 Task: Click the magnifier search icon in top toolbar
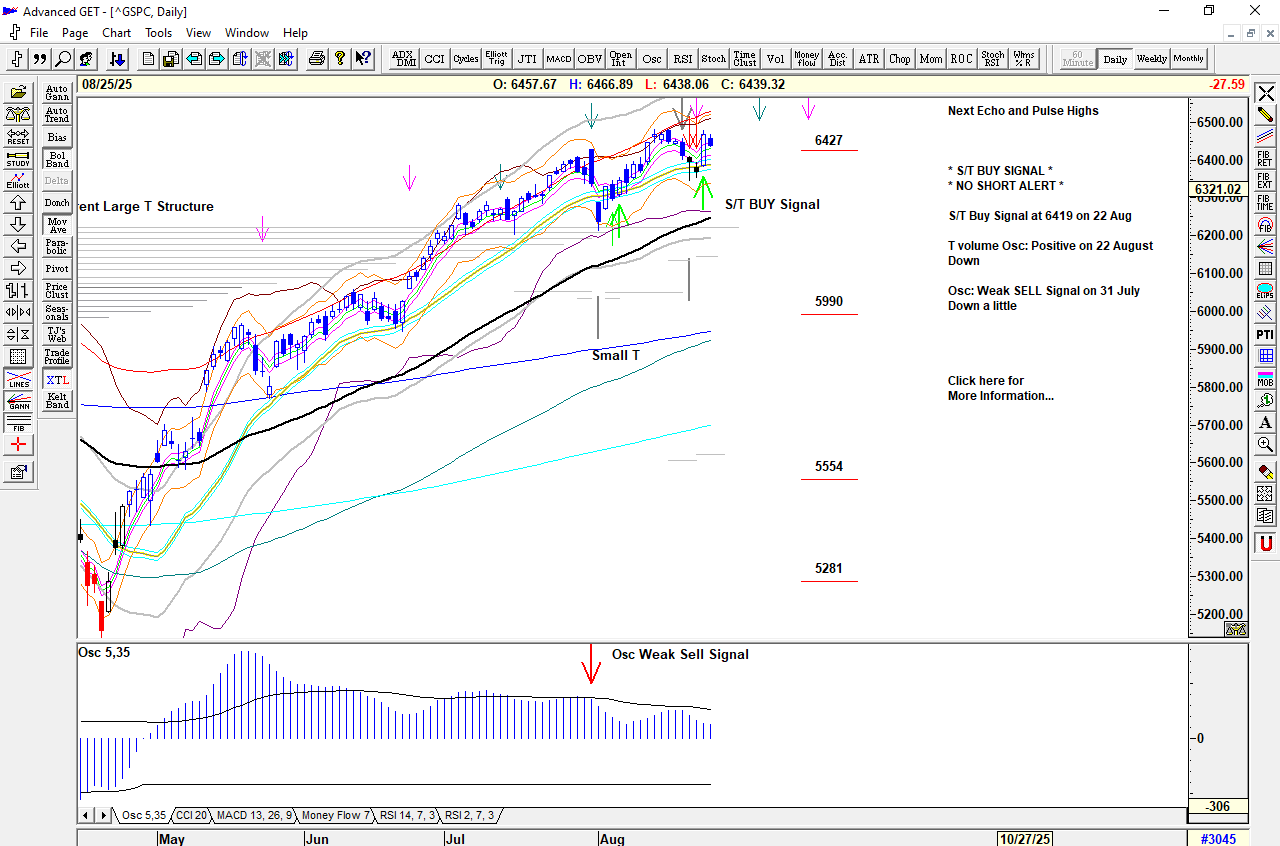tap(63, 59)
